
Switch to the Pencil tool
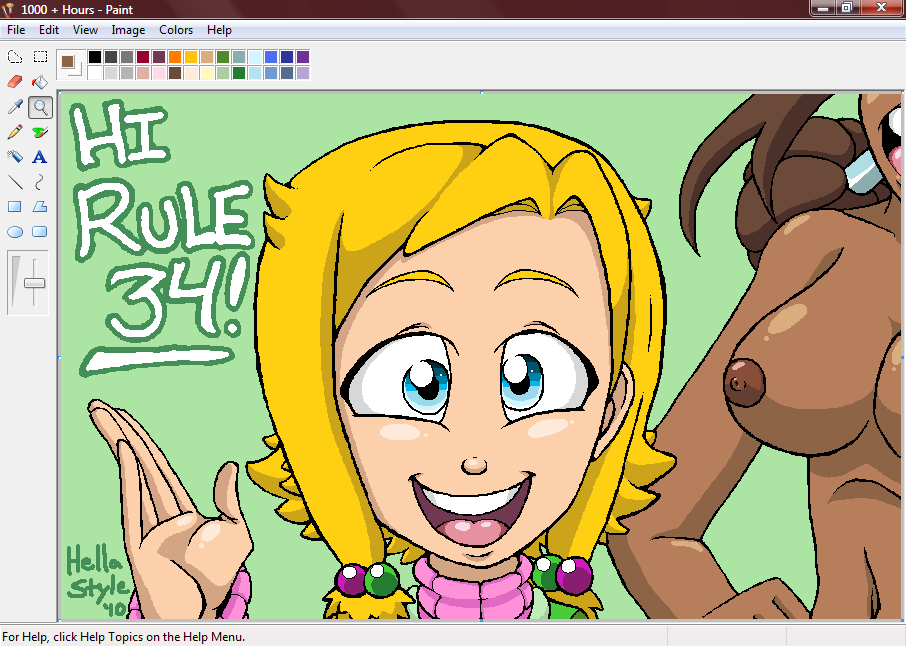(x=15, y=132)
